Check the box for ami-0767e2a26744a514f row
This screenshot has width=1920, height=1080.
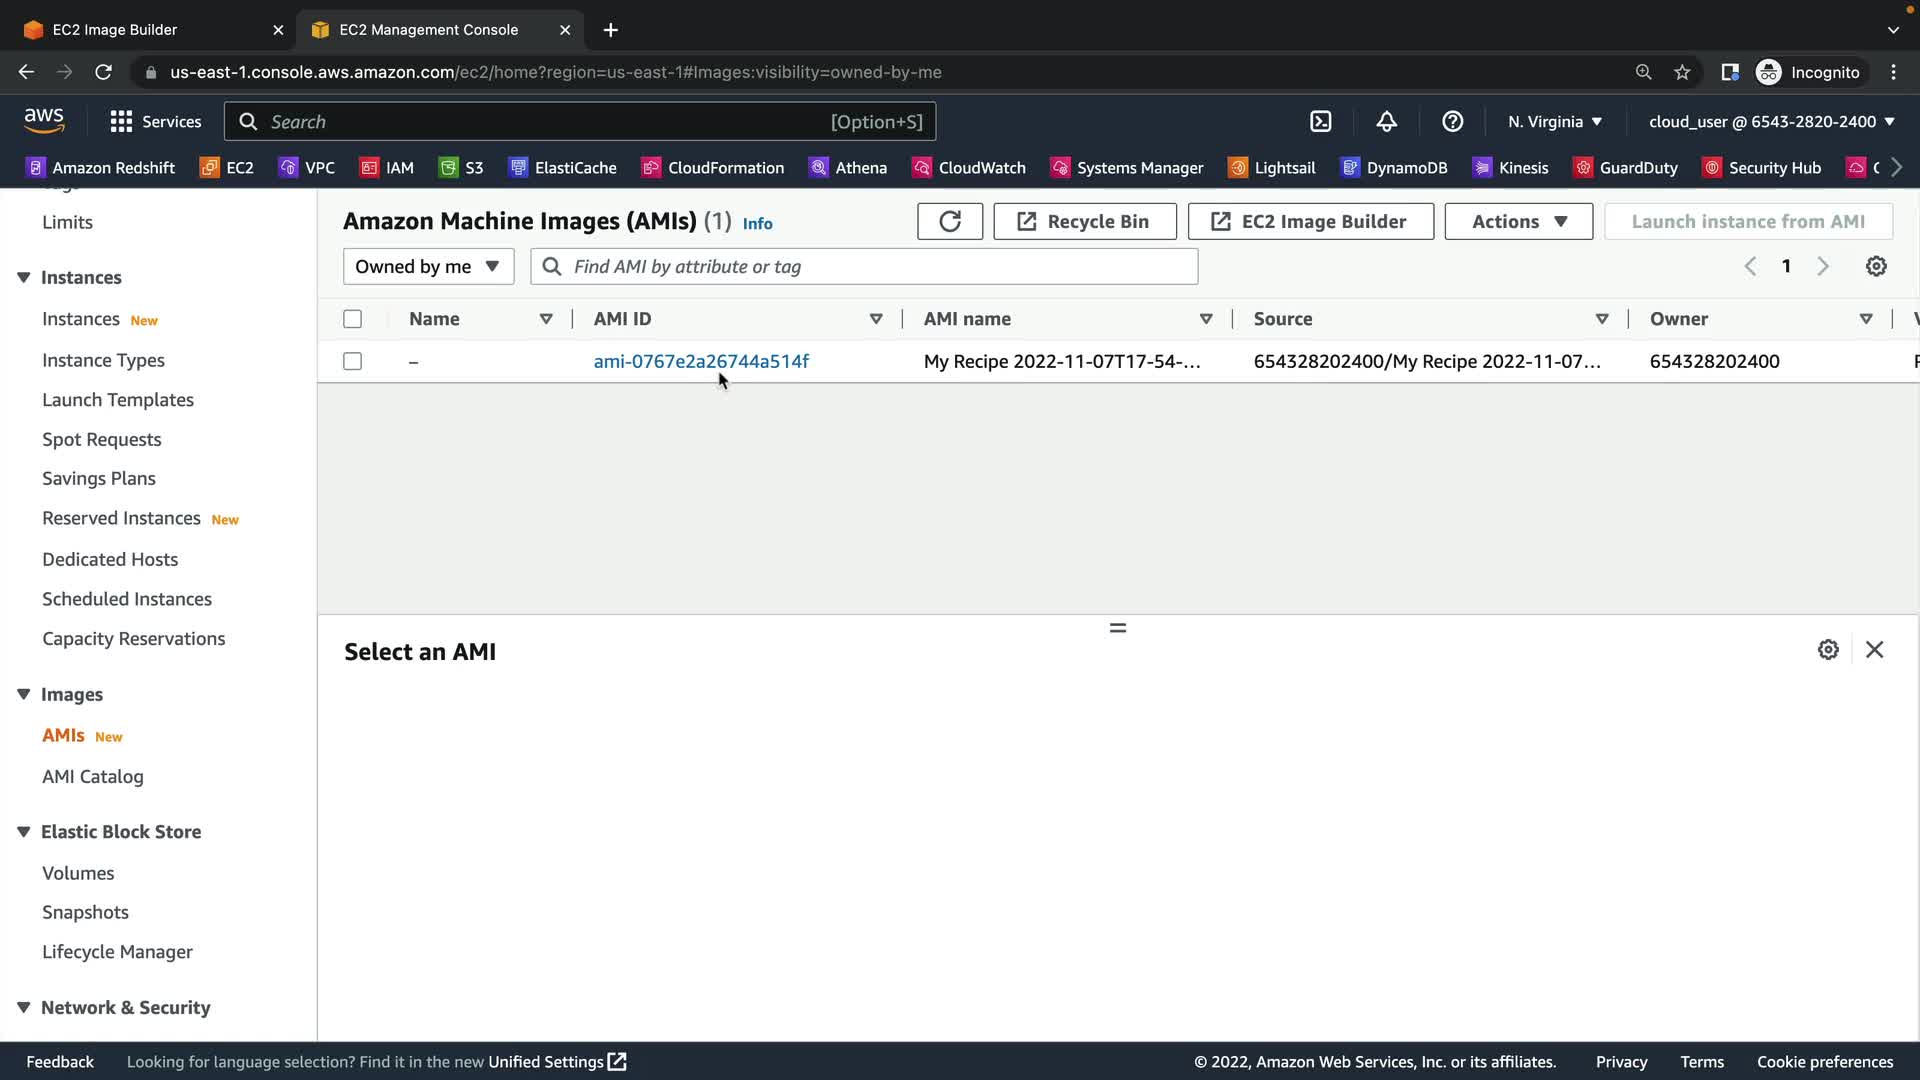click(352, 361)
